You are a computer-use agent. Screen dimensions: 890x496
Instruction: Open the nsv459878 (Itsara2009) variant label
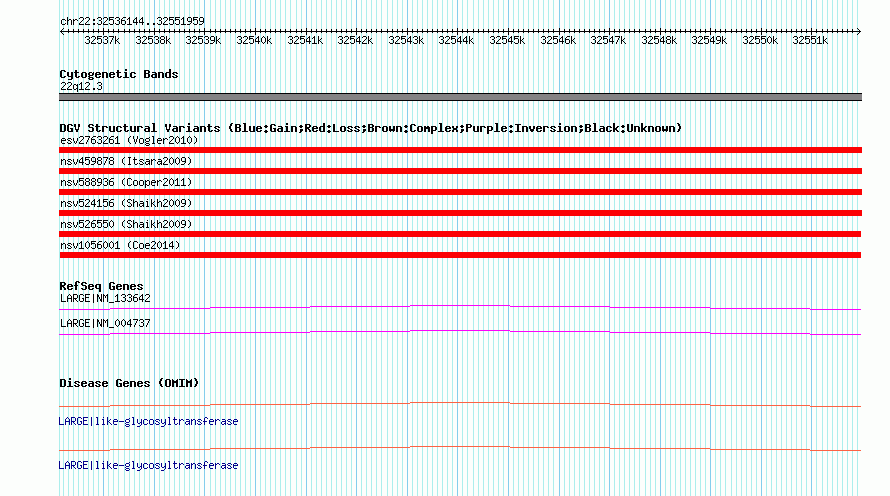click(x=126, y=161)
